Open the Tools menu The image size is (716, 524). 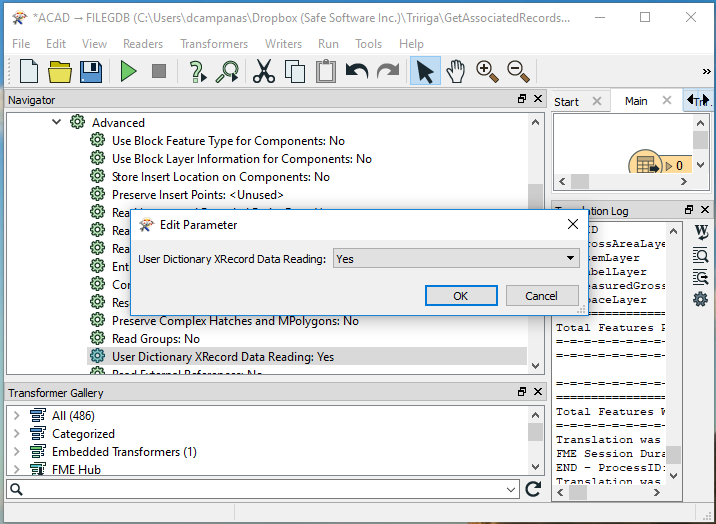point(368,44)
